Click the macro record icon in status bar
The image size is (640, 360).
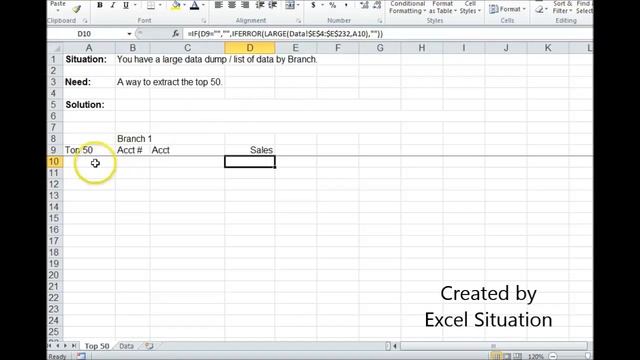pos(81,356)
